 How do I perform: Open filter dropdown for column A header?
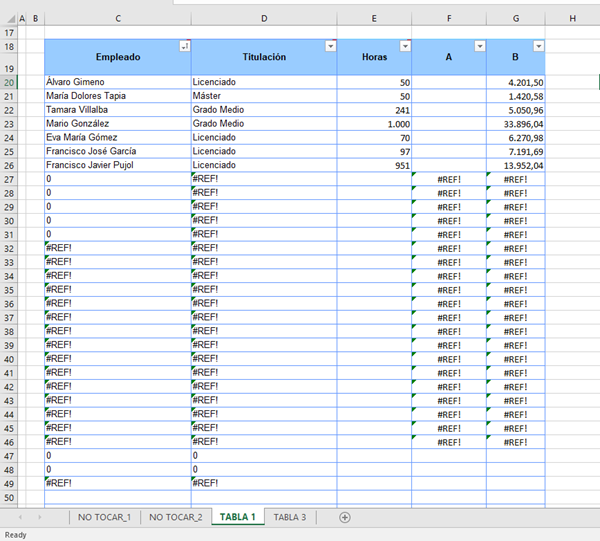point(479,47)
